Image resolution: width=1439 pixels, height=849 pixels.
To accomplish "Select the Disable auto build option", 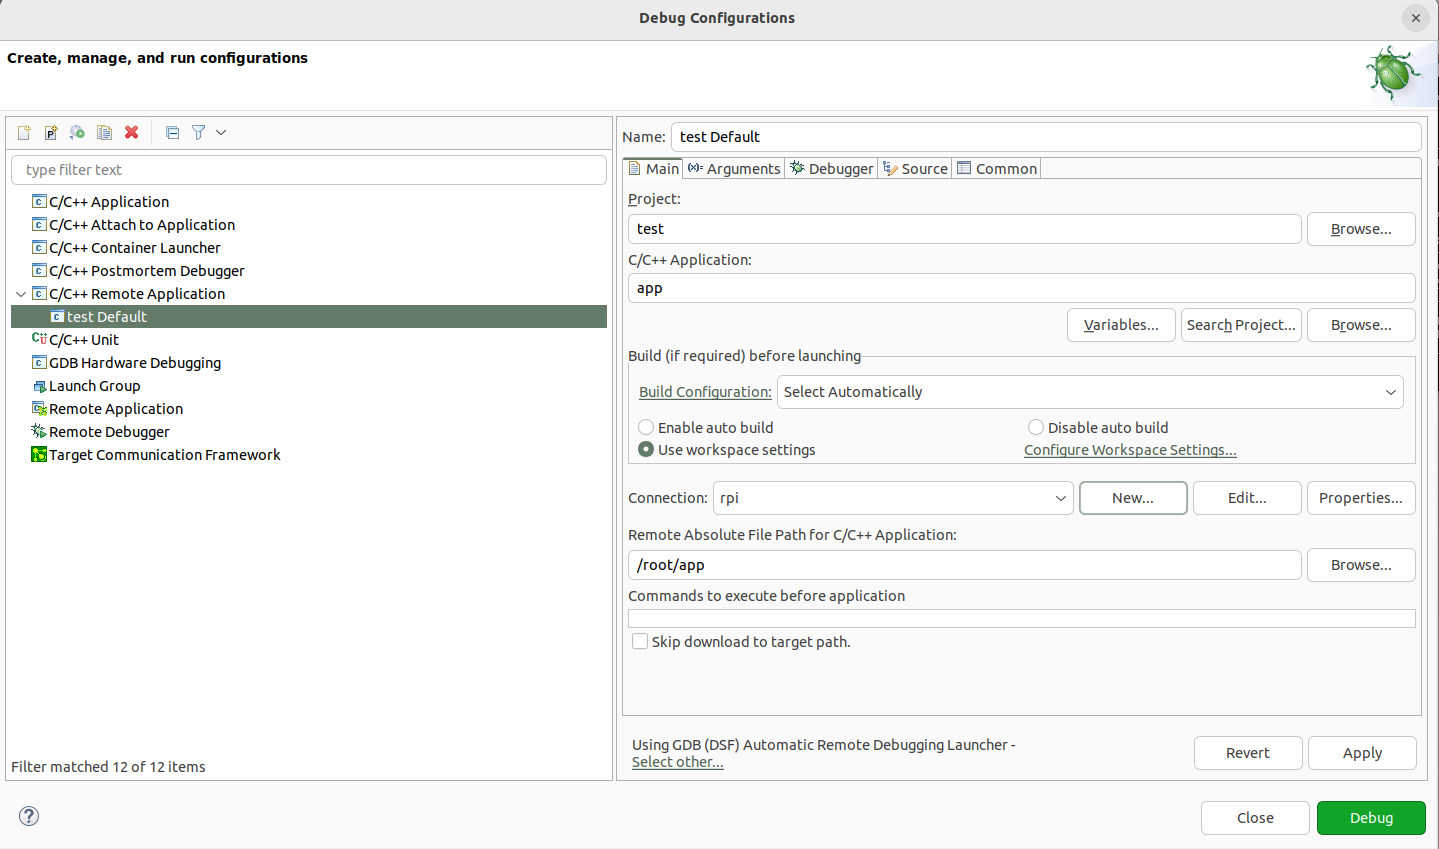I will [1036, 427].
